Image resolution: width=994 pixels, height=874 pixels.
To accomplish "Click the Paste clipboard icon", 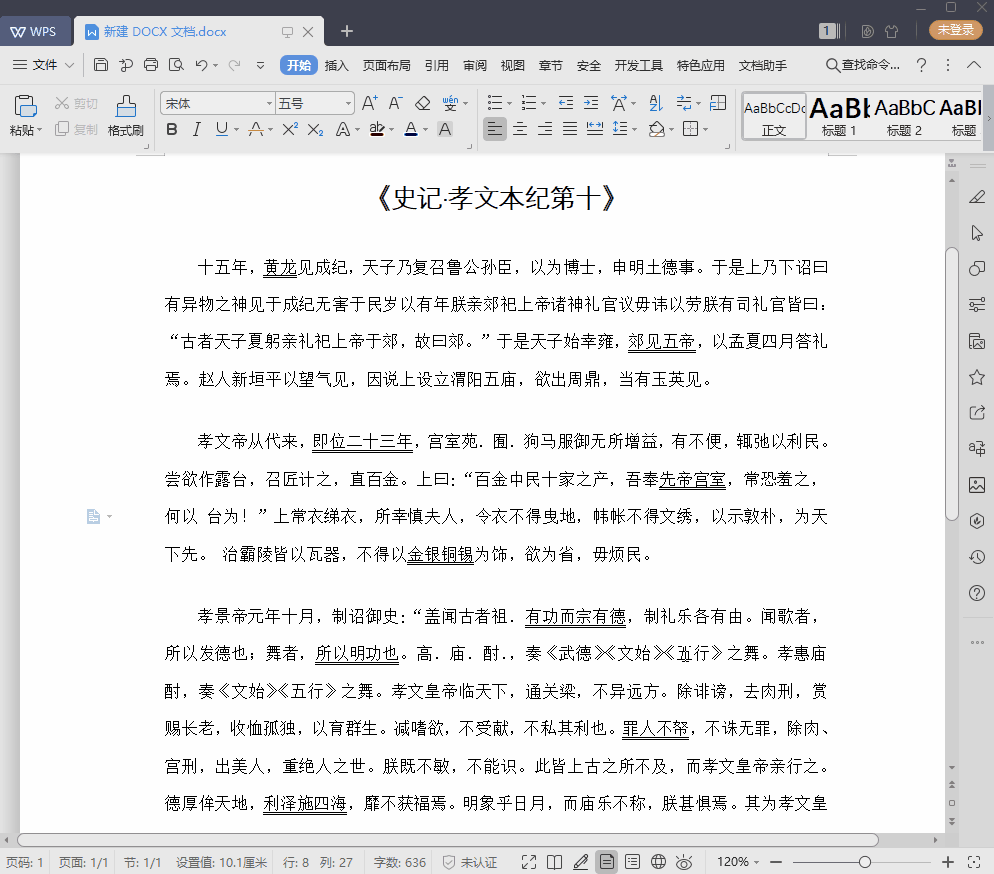I will 25,106.
